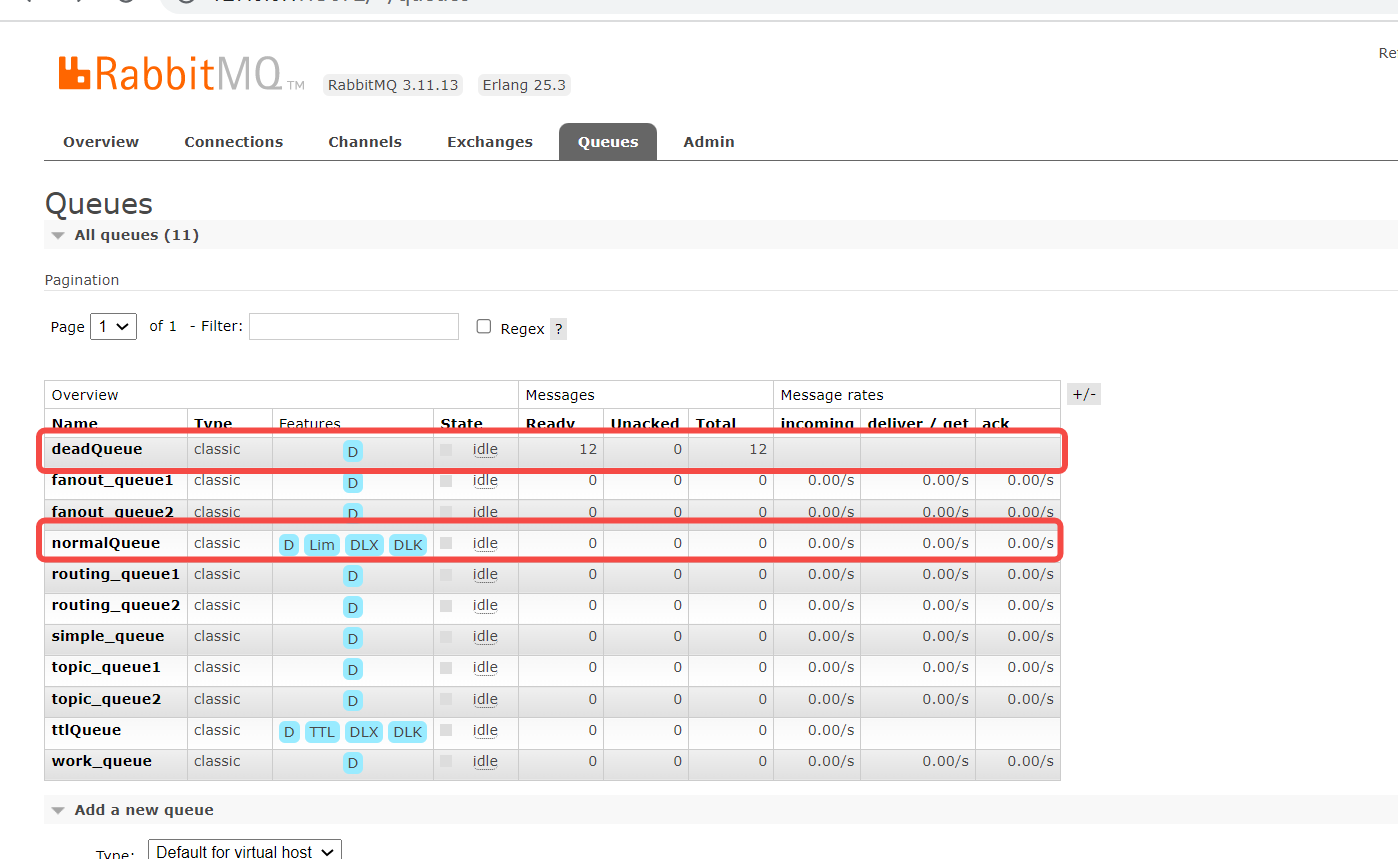The height and width of the screenshot is (859, 1398).
Task: Open the queue Type dropdown
Action: [x=245, y=851]
